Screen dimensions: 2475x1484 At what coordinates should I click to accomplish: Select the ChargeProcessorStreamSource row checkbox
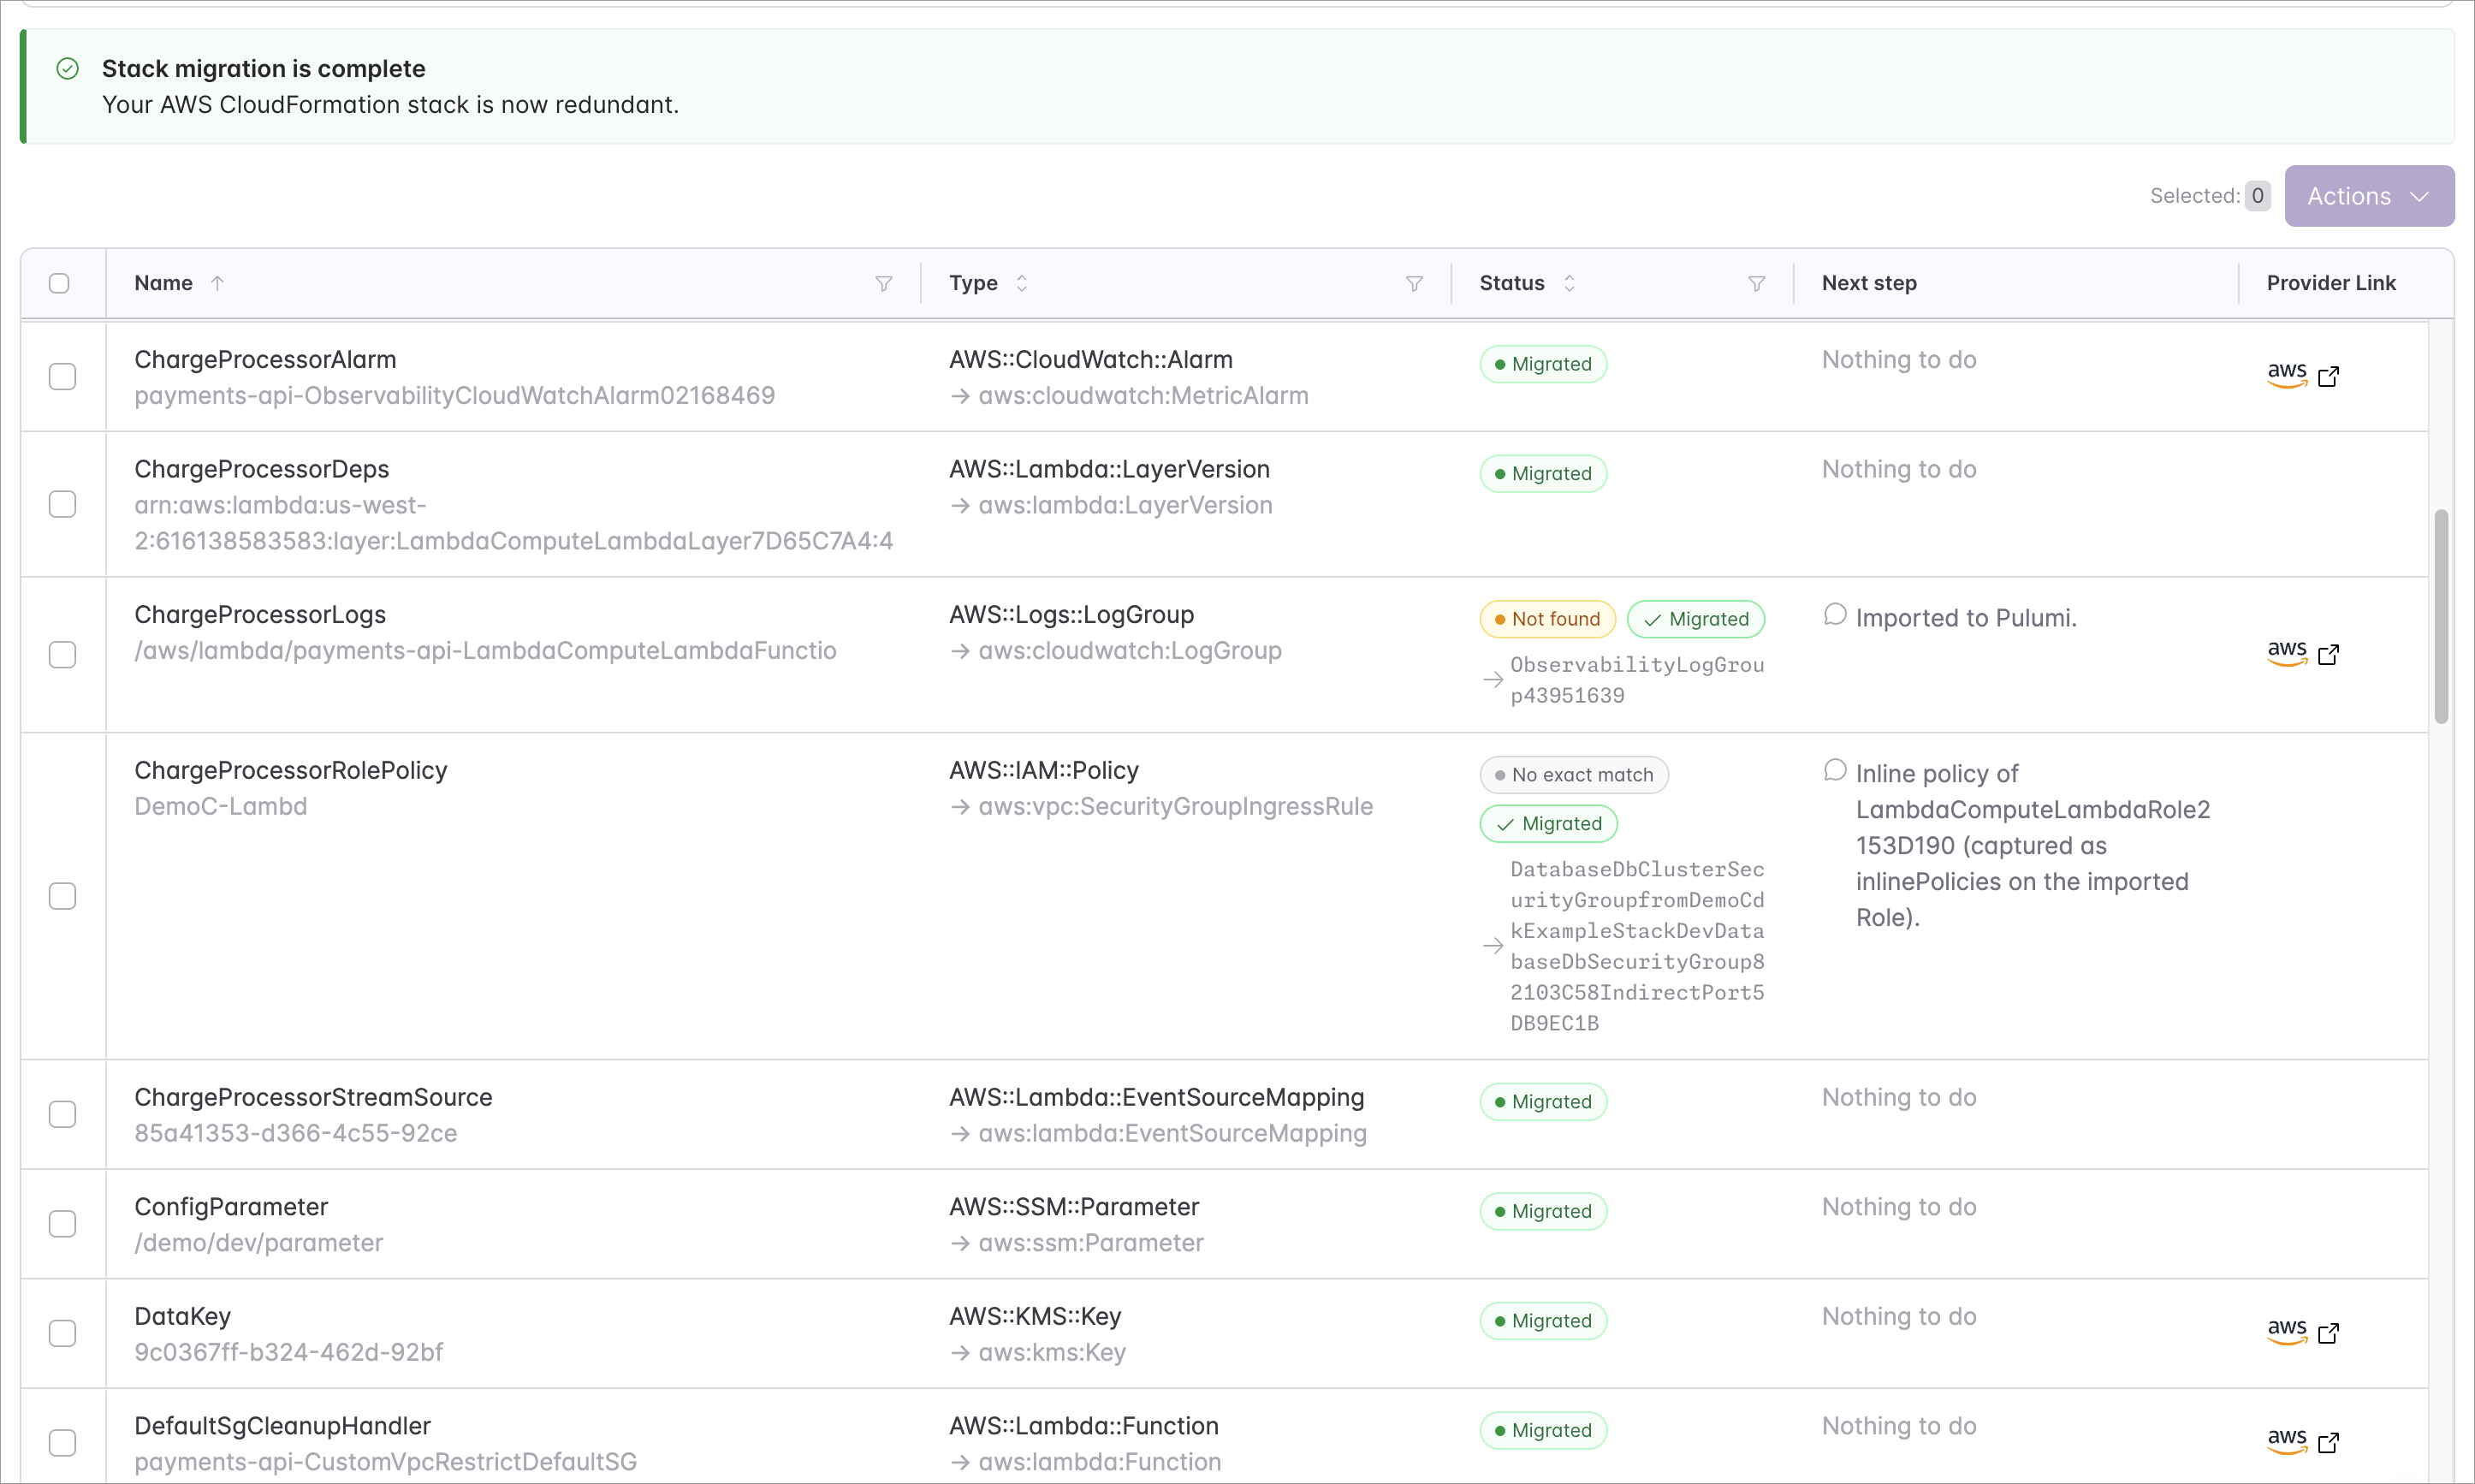[x=62, y=1114]
